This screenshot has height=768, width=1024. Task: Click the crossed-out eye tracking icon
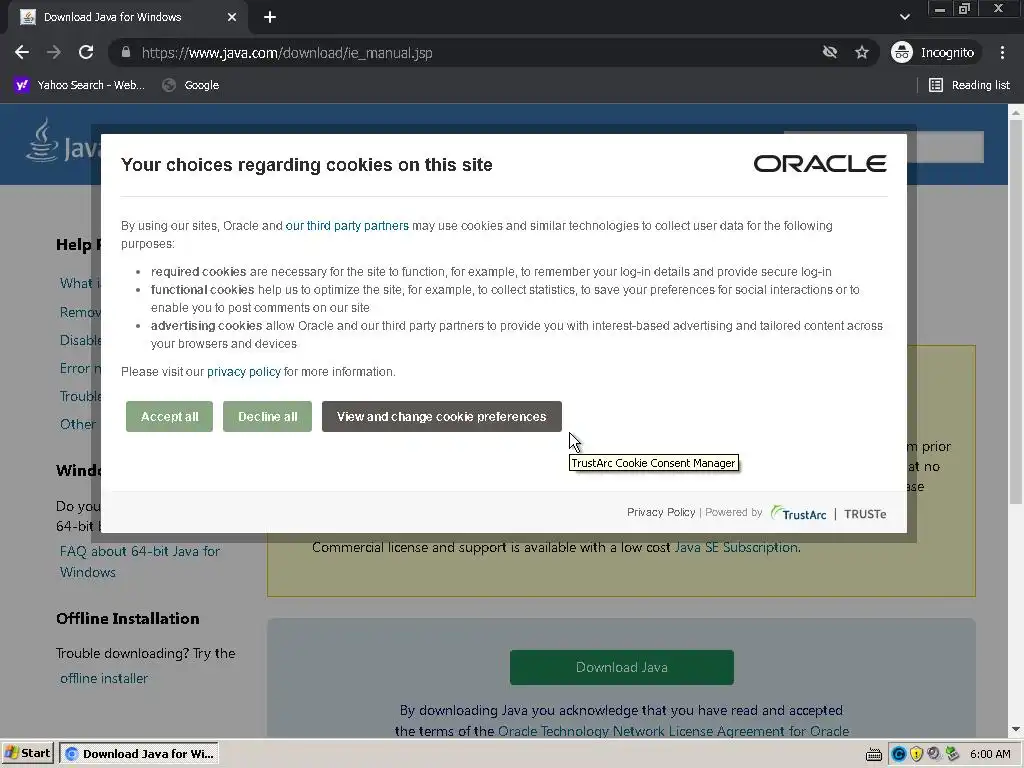[x=829, y=52]
